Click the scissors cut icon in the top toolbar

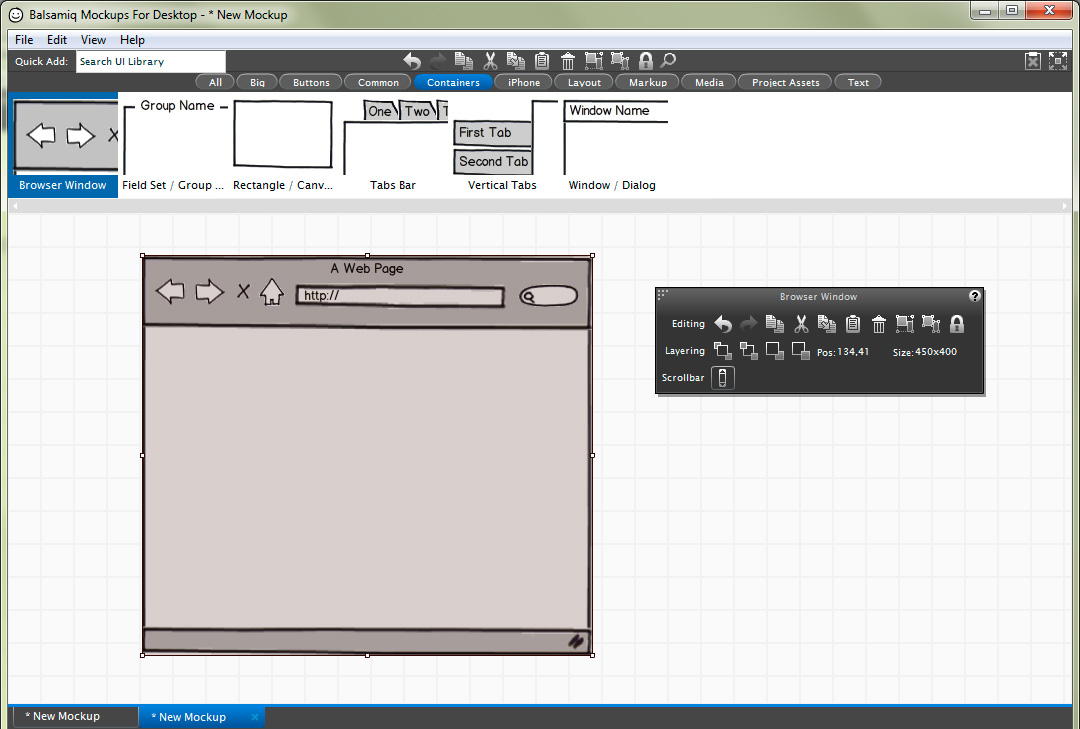490,61
